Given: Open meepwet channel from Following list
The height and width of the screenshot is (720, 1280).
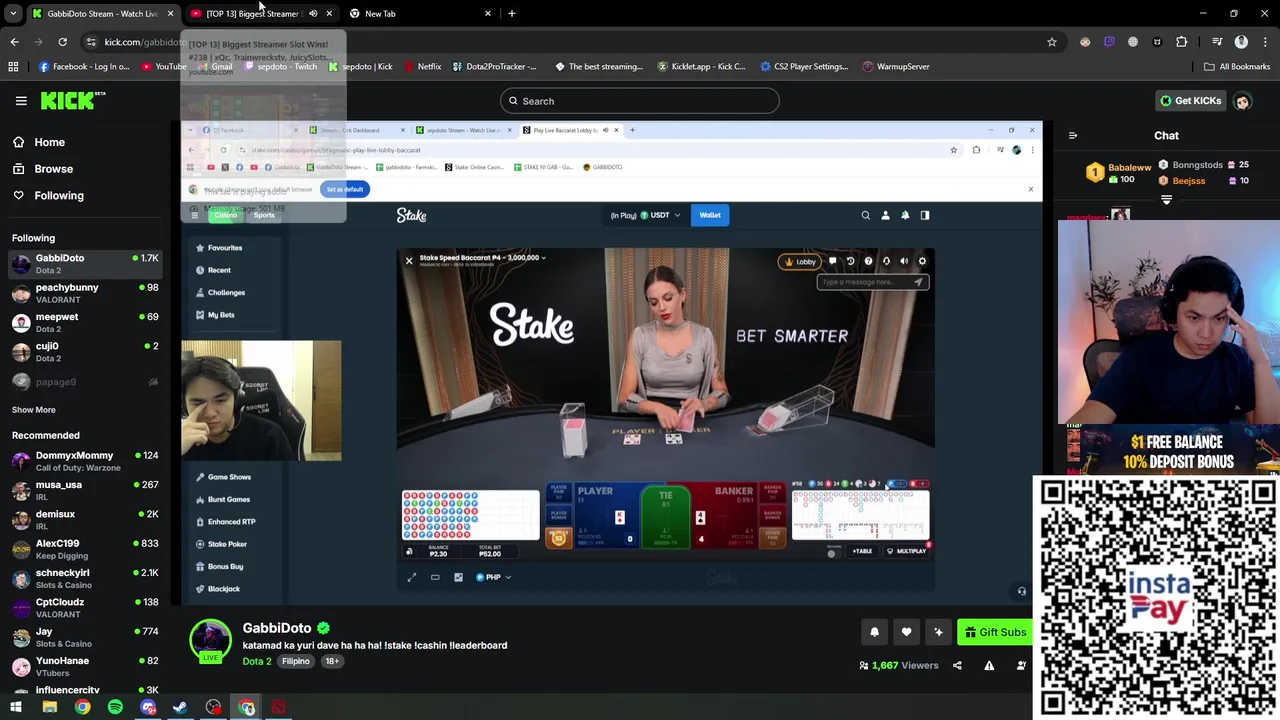Looking at the screenshot, I should [85, 322].
